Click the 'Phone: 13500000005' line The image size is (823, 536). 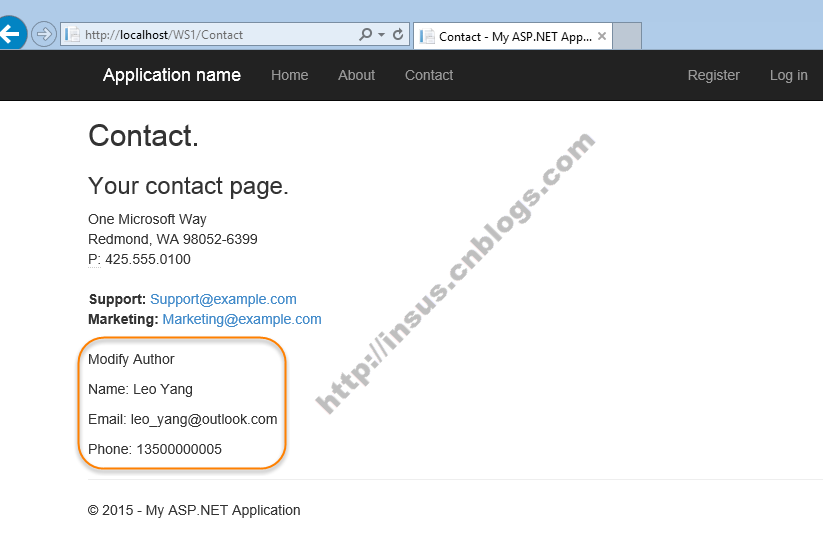pyautogui.click(x=155, y=449)
